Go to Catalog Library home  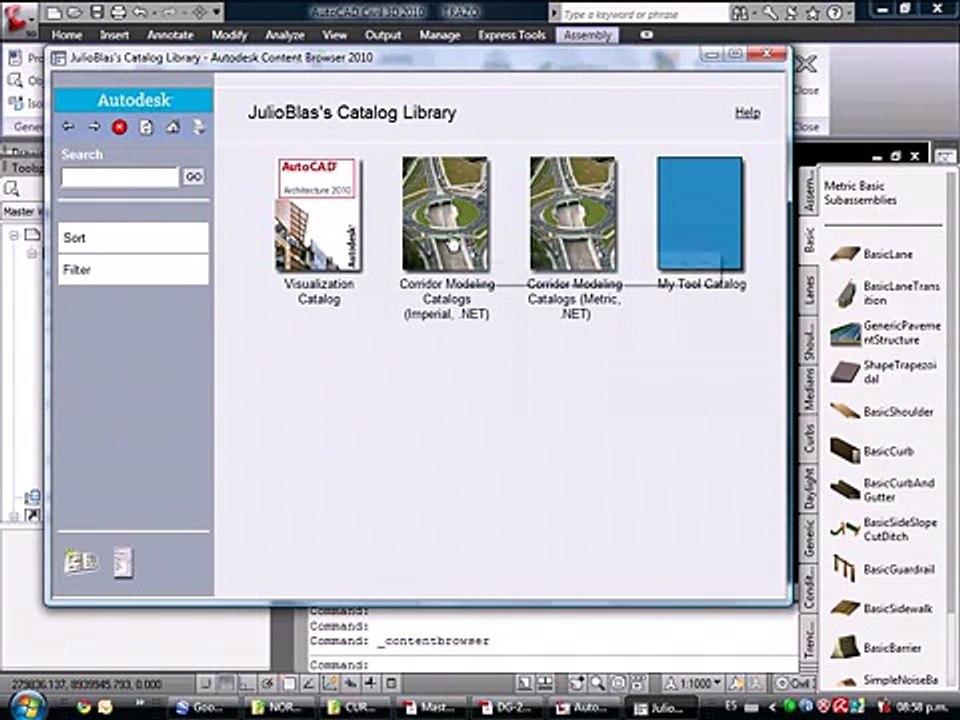(x=173, y=127)
